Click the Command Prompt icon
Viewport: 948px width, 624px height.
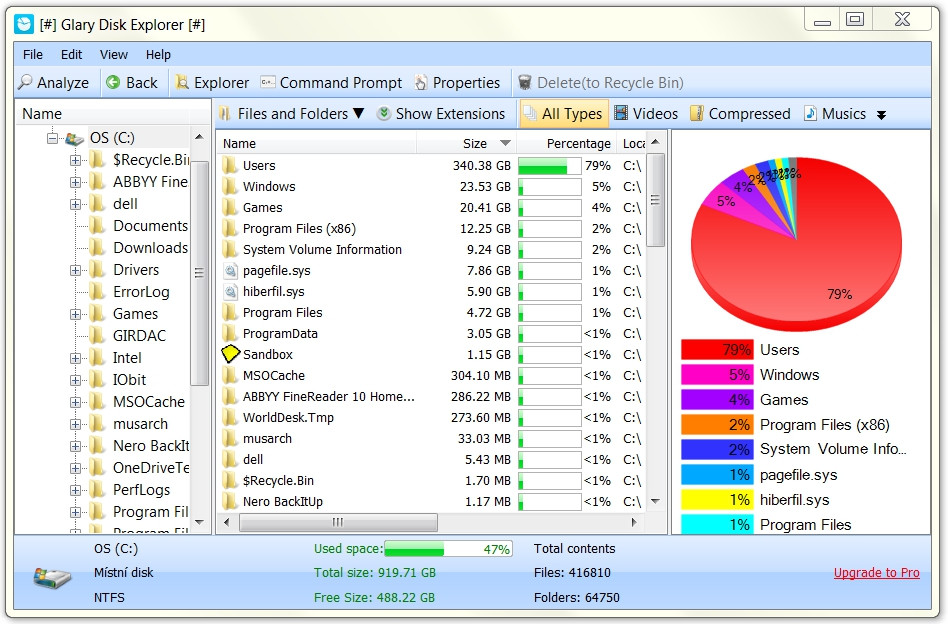pyautogui.click(x=268, y=82)
